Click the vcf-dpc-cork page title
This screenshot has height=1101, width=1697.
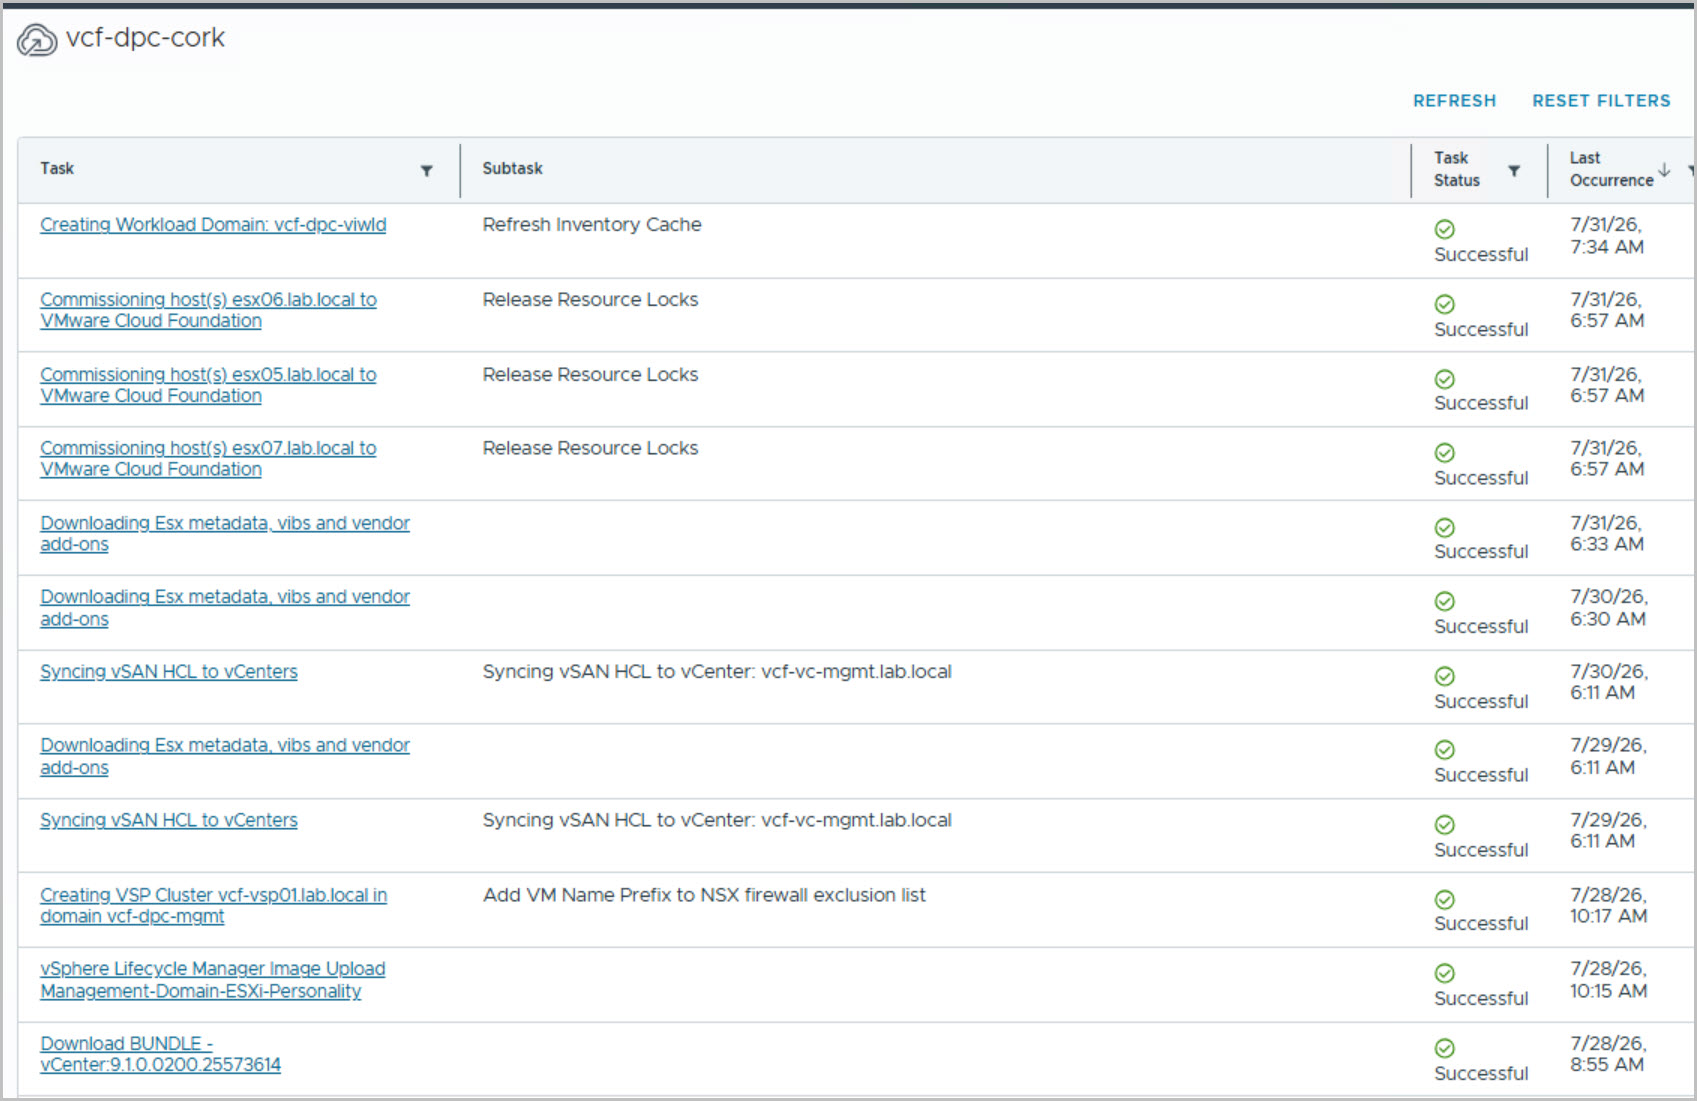click(x=145, y=38)
